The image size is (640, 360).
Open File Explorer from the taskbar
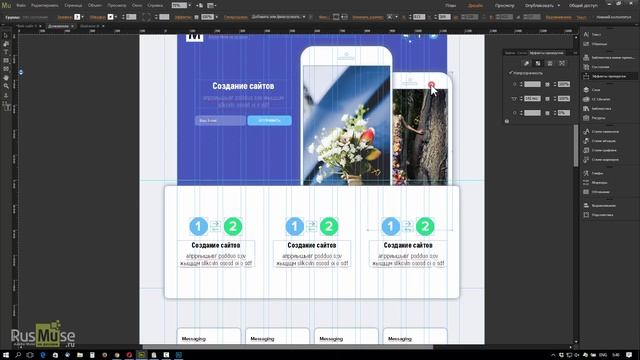pos(80,355)
